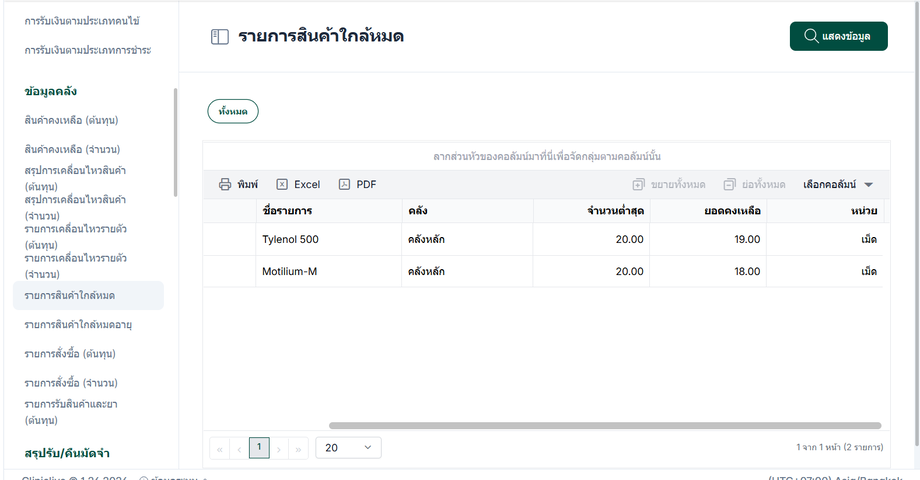Viewport: 920px width, 480px height.
Task: Export the table with the Excel button
Action: pyautogui.click(x=298, y=184)
